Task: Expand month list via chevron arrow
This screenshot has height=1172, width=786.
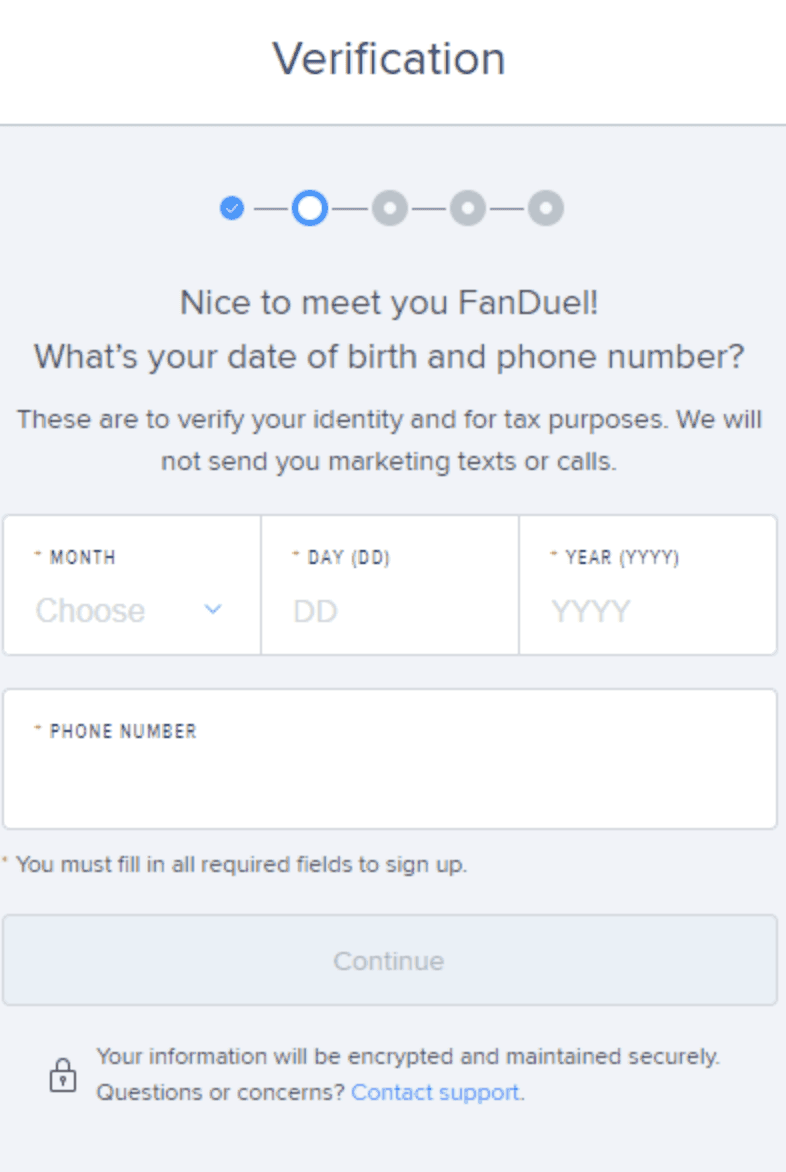Action: [213, 609]
